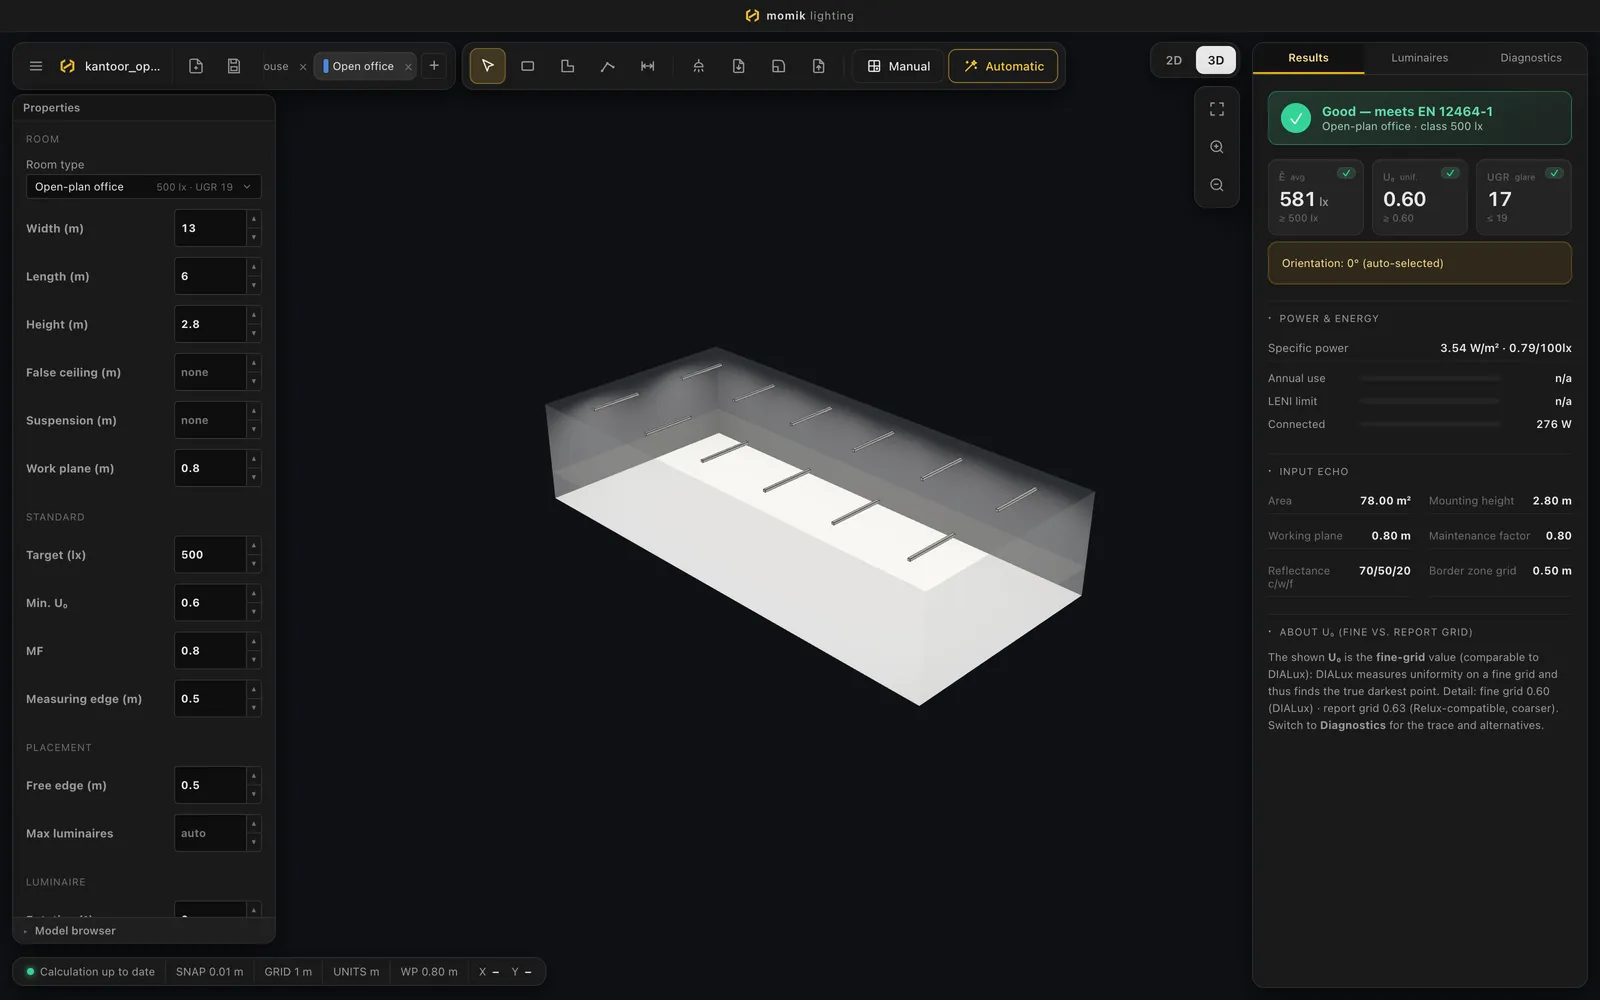Screen dimensions: 1600x1000
Task: Decrease the Max luminaires value with the down arrow
Action: click(254, 843)
